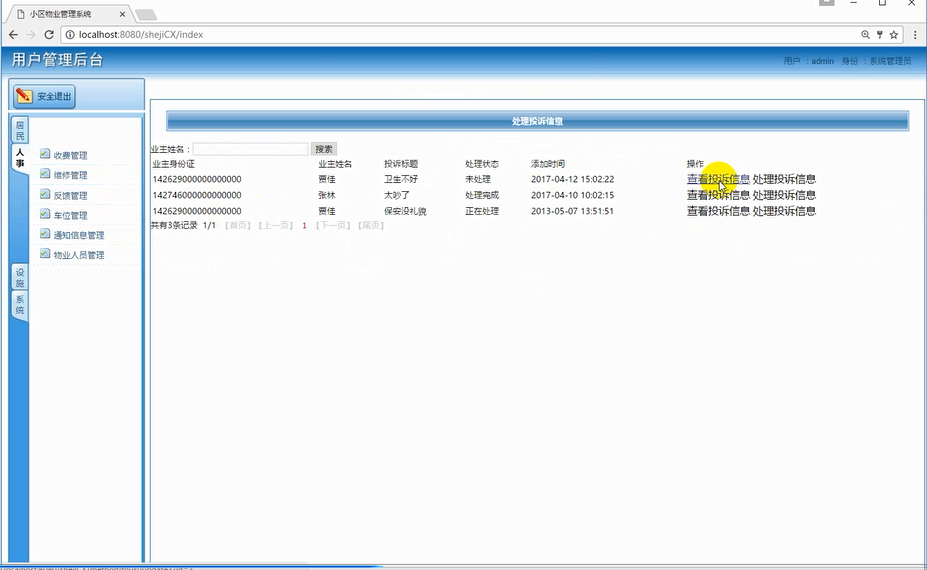Click ID number 142746000000000000

pos(197,195)
